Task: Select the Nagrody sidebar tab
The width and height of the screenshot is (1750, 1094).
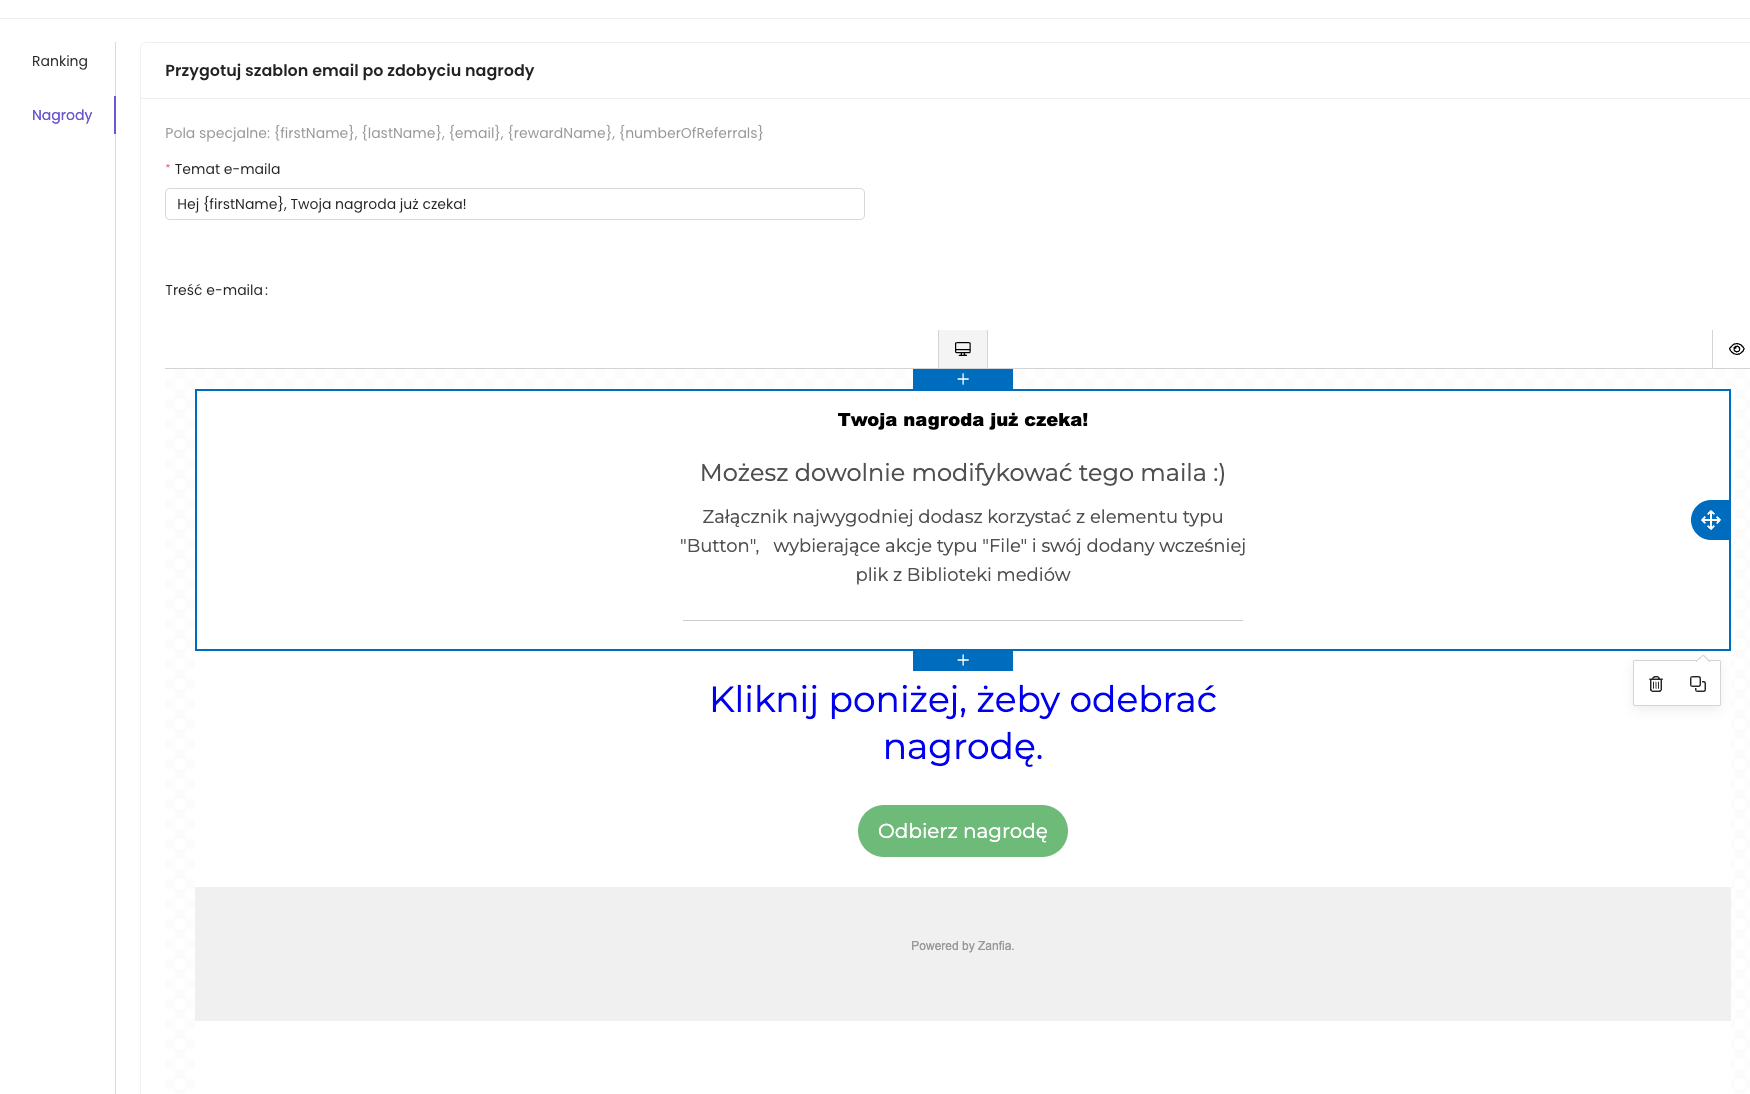Action: pos(62,115)
